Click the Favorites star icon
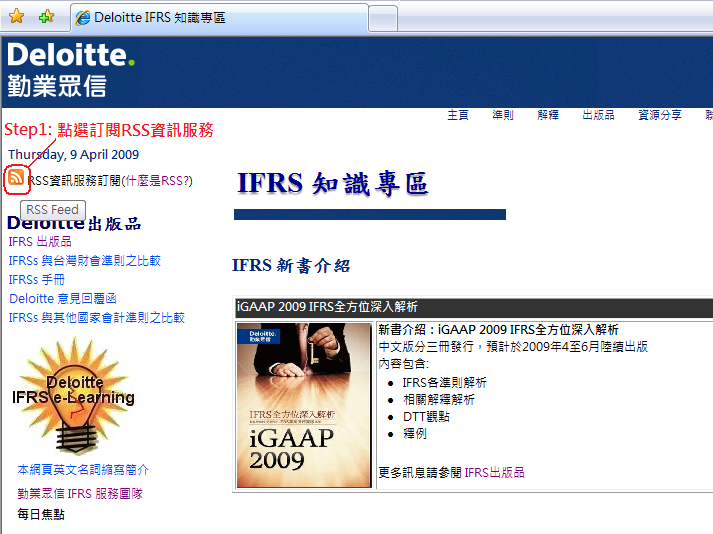The width and height of the screenshot is (713, 534). (x=16, y=16)
